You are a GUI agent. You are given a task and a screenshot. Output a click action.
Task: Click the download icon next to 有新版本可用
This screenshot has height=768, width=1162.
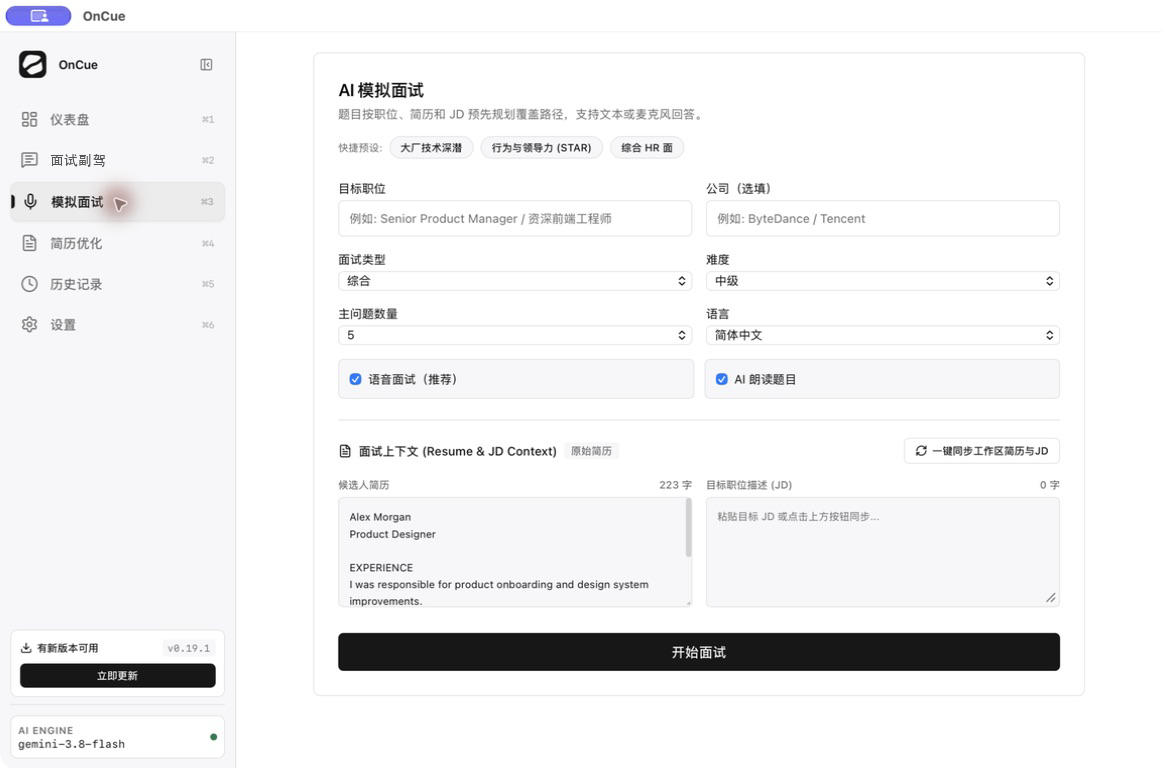(26, 648)
